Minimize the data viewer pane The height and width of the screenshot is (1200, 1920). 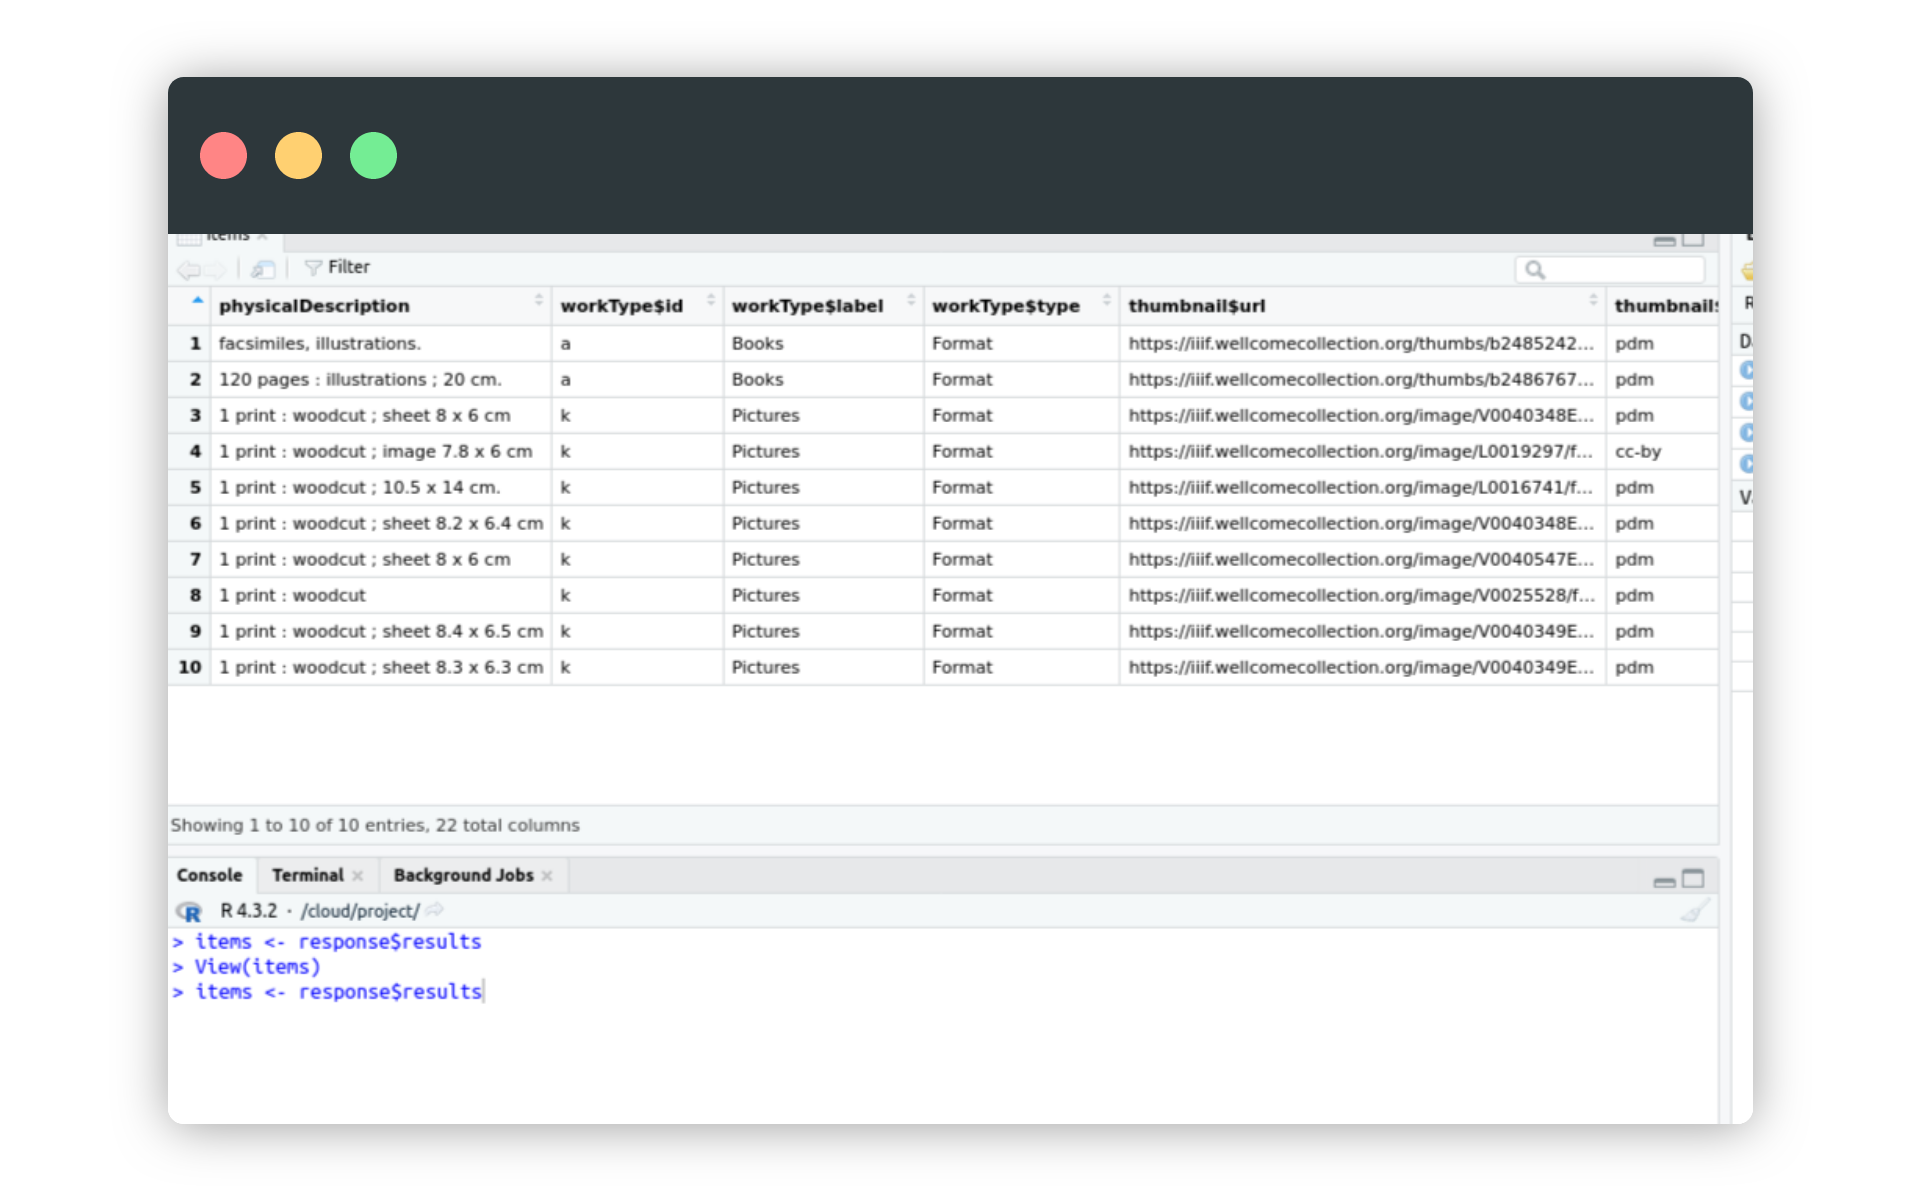point(1664,241)
